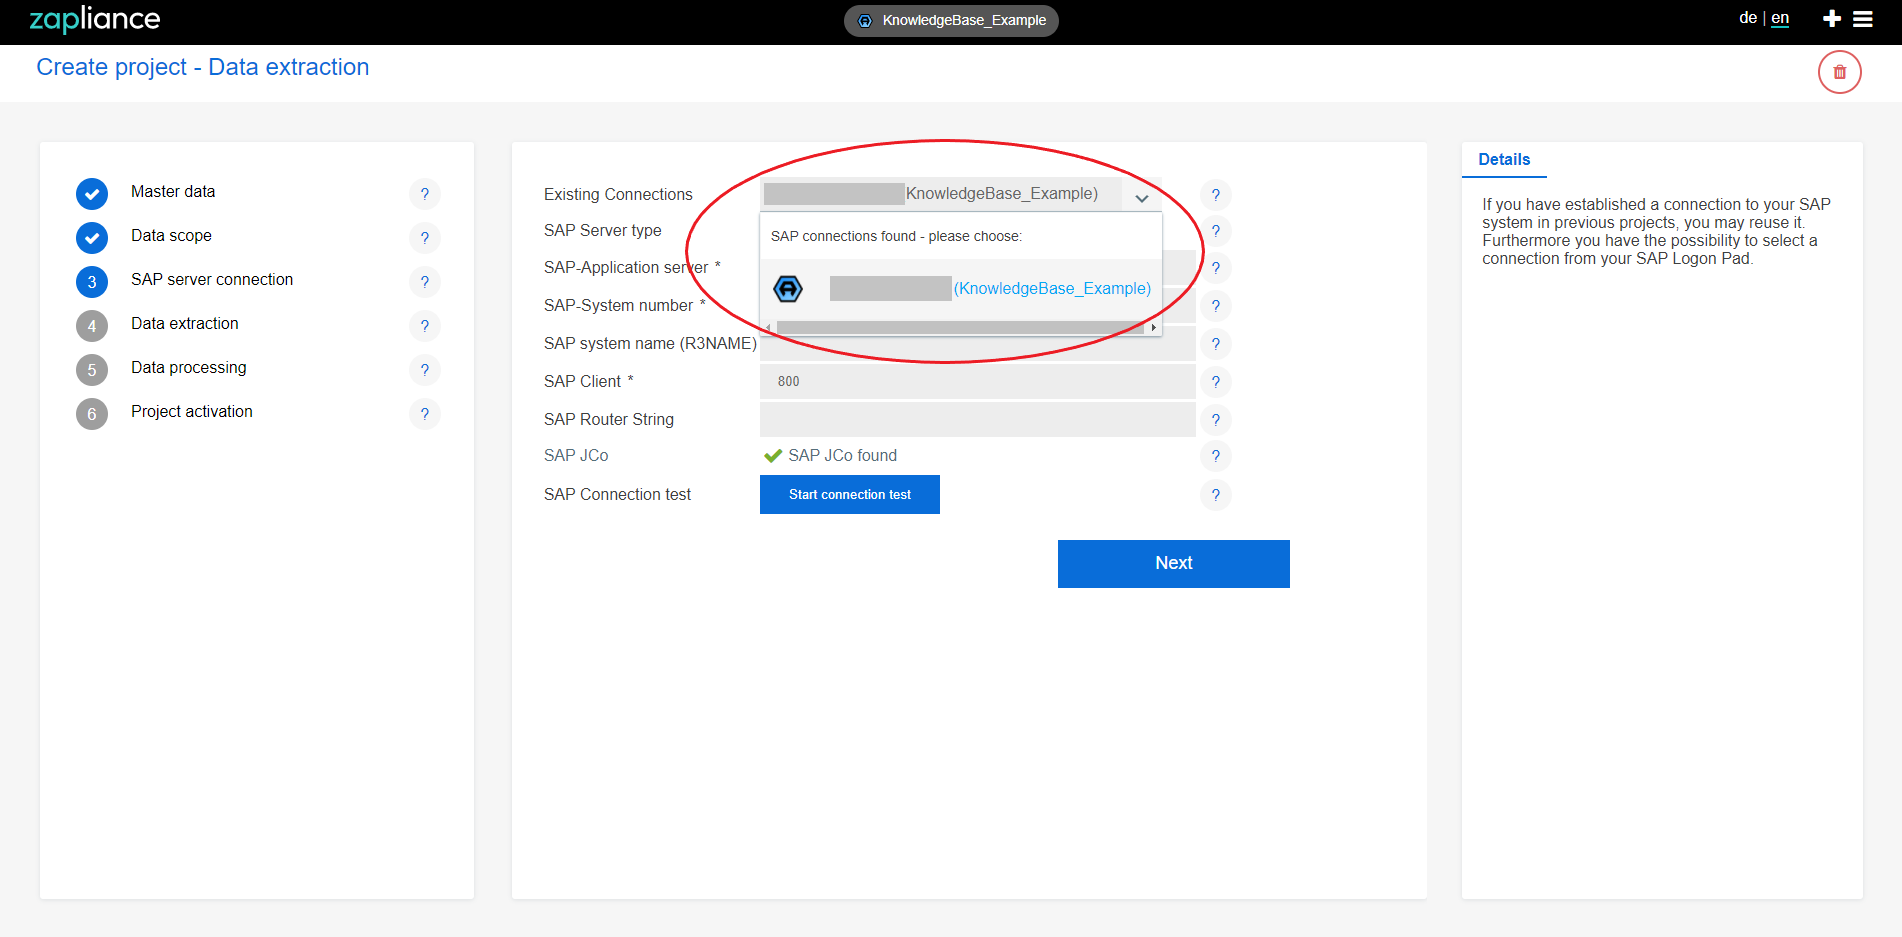Click the dropdown list horizontal scrollbar
The width and height of the screenshot is (1902, 937).
[960, 328]
